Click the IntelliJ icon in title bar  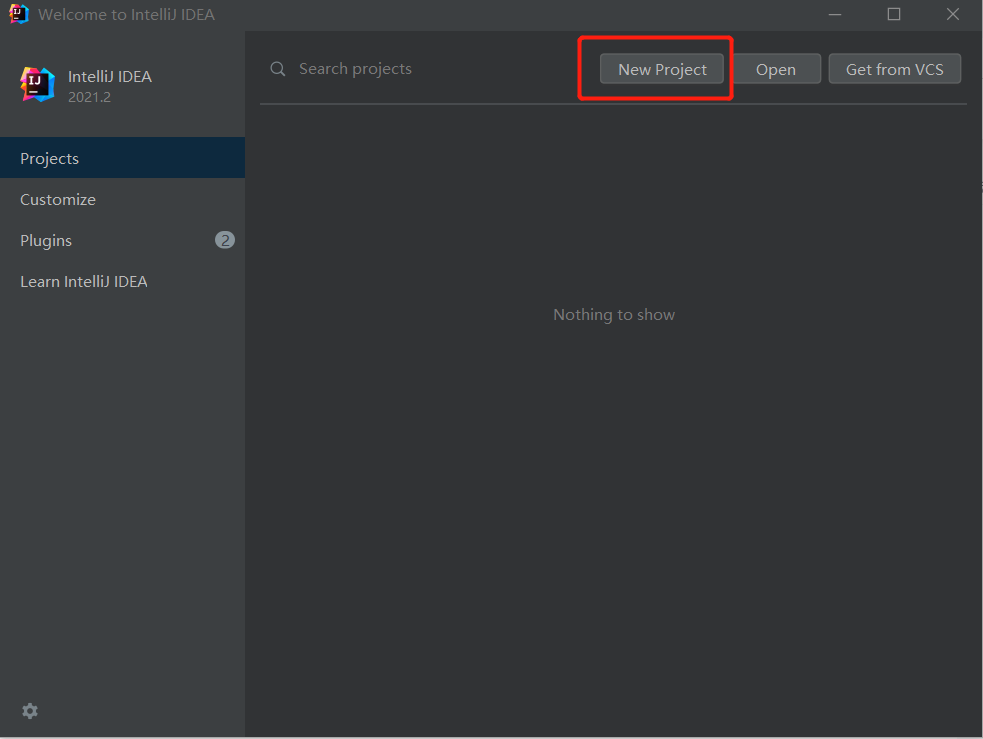pos(19,14)
